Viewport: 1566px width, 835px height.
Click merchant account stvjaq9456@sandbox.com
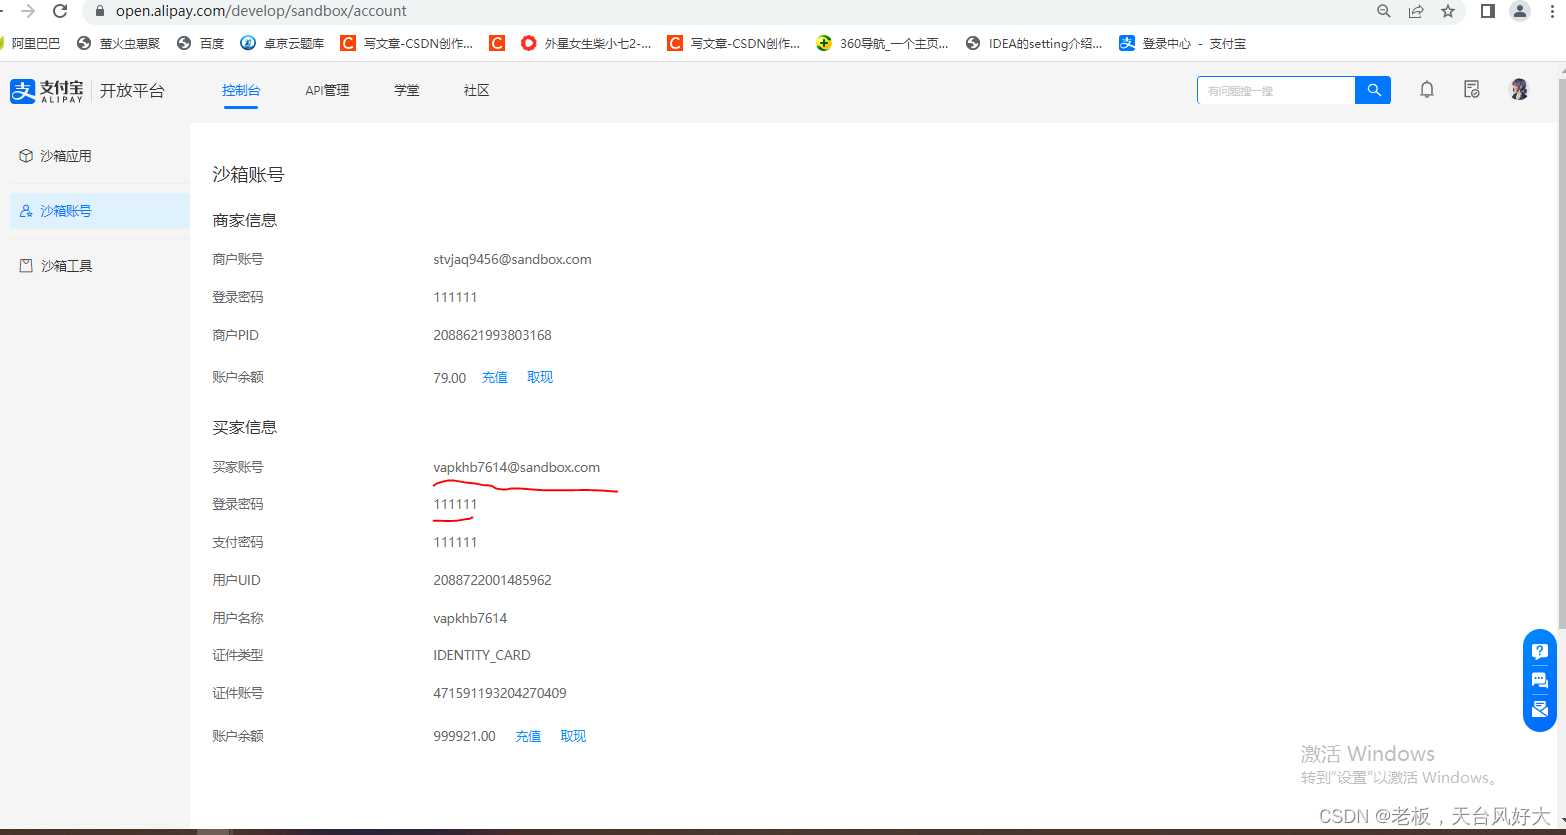512,259
